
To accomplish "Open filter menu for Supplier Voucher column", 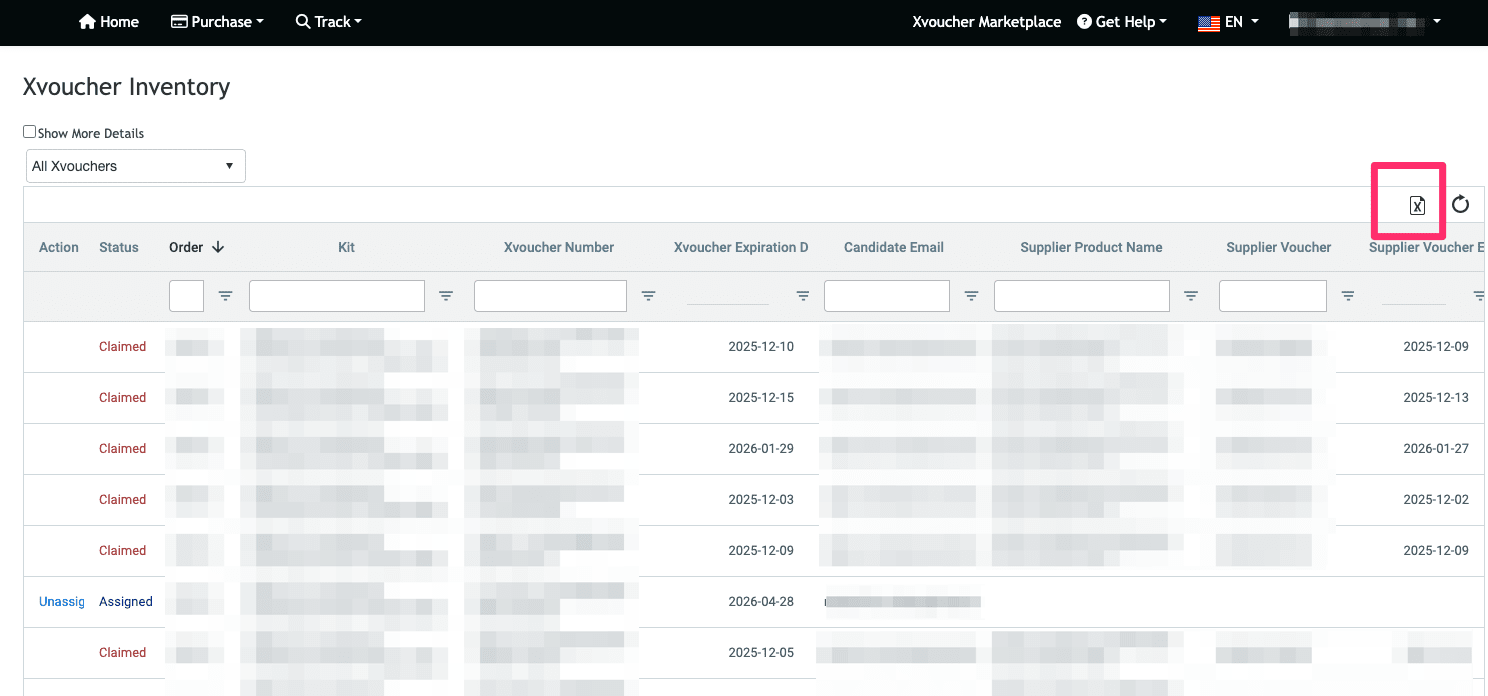I will 1348,296.
